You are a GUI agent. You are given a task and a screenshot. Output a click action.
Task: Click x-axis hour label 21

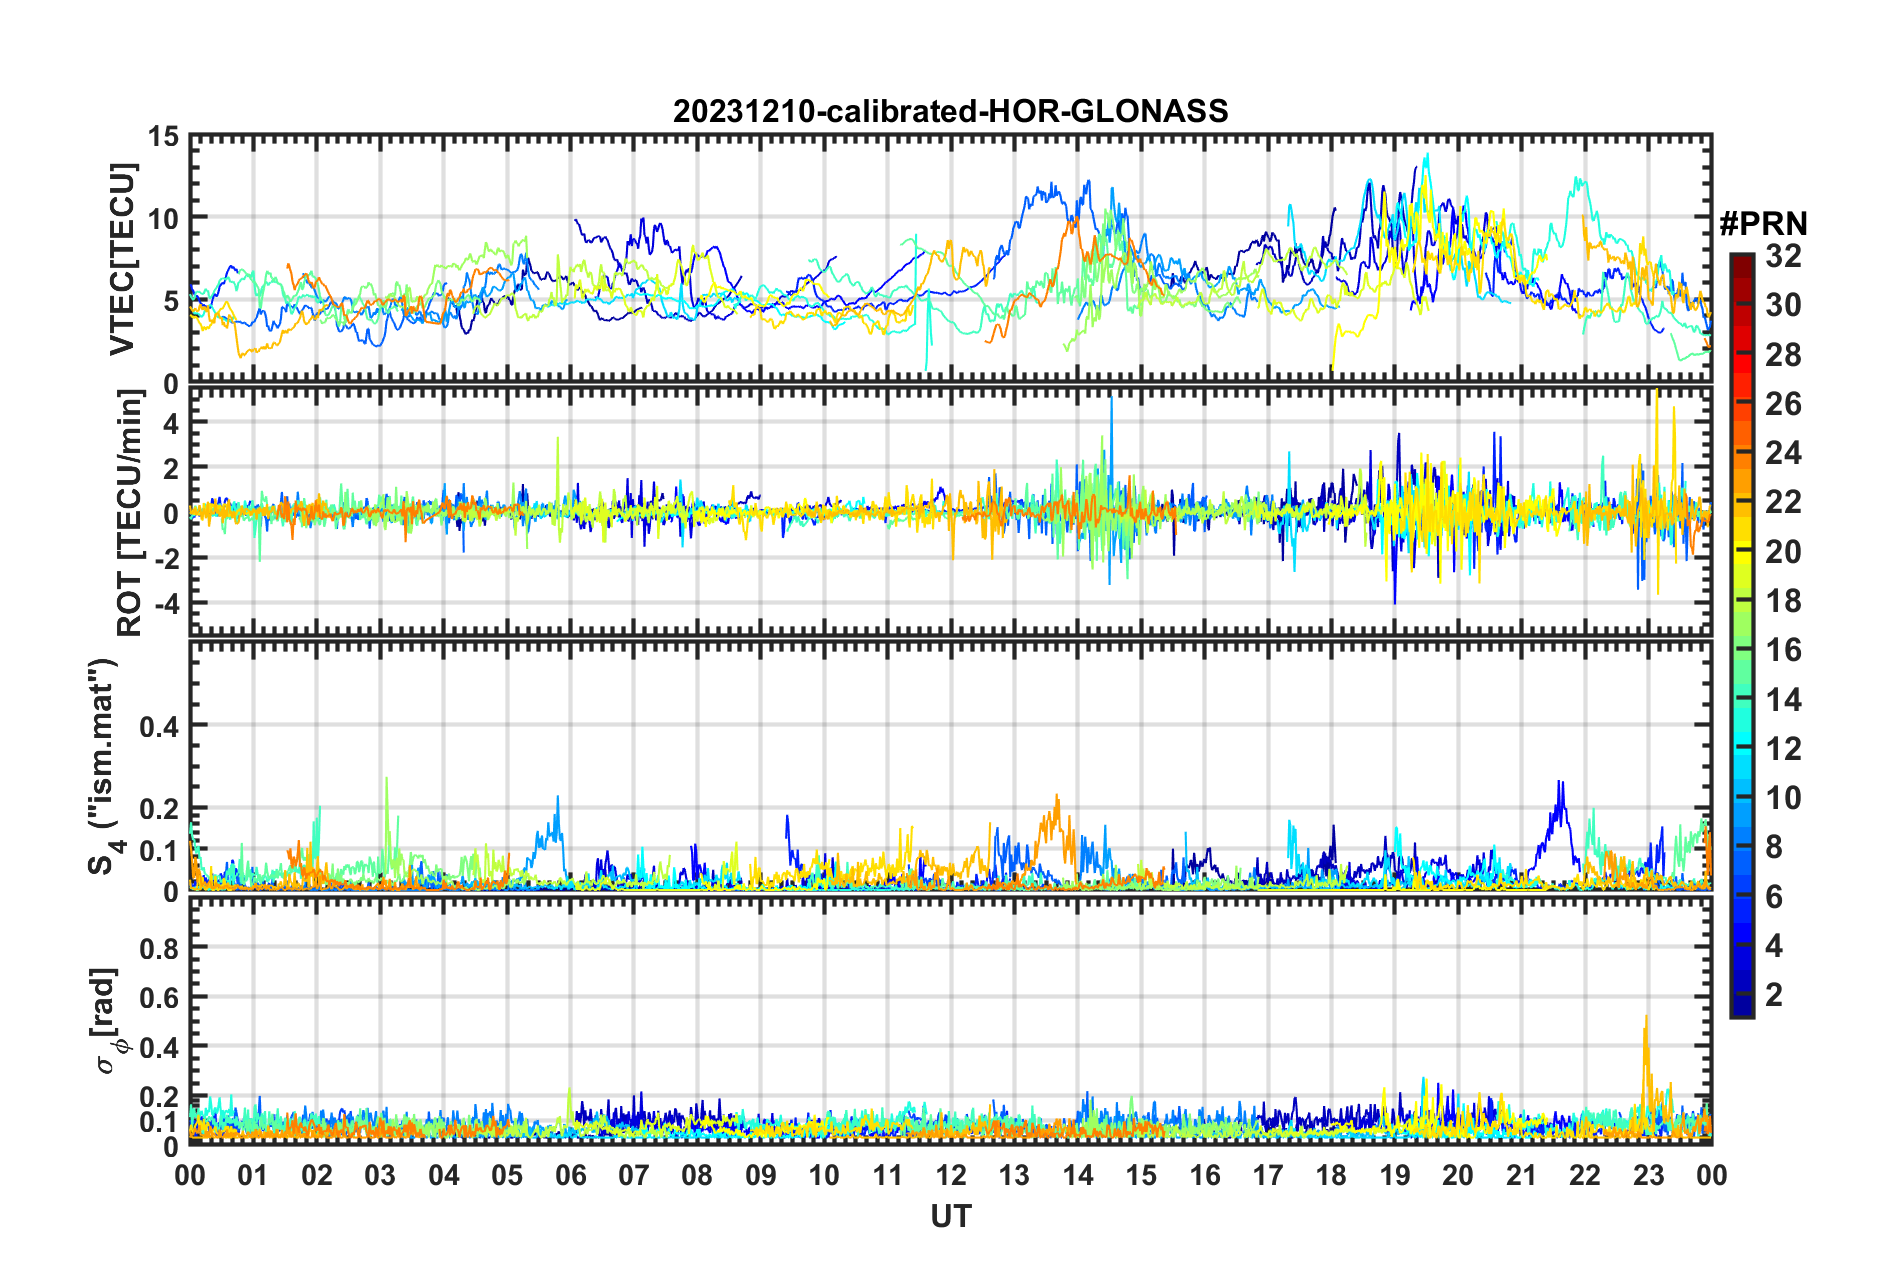(x=1522, y=1176)
